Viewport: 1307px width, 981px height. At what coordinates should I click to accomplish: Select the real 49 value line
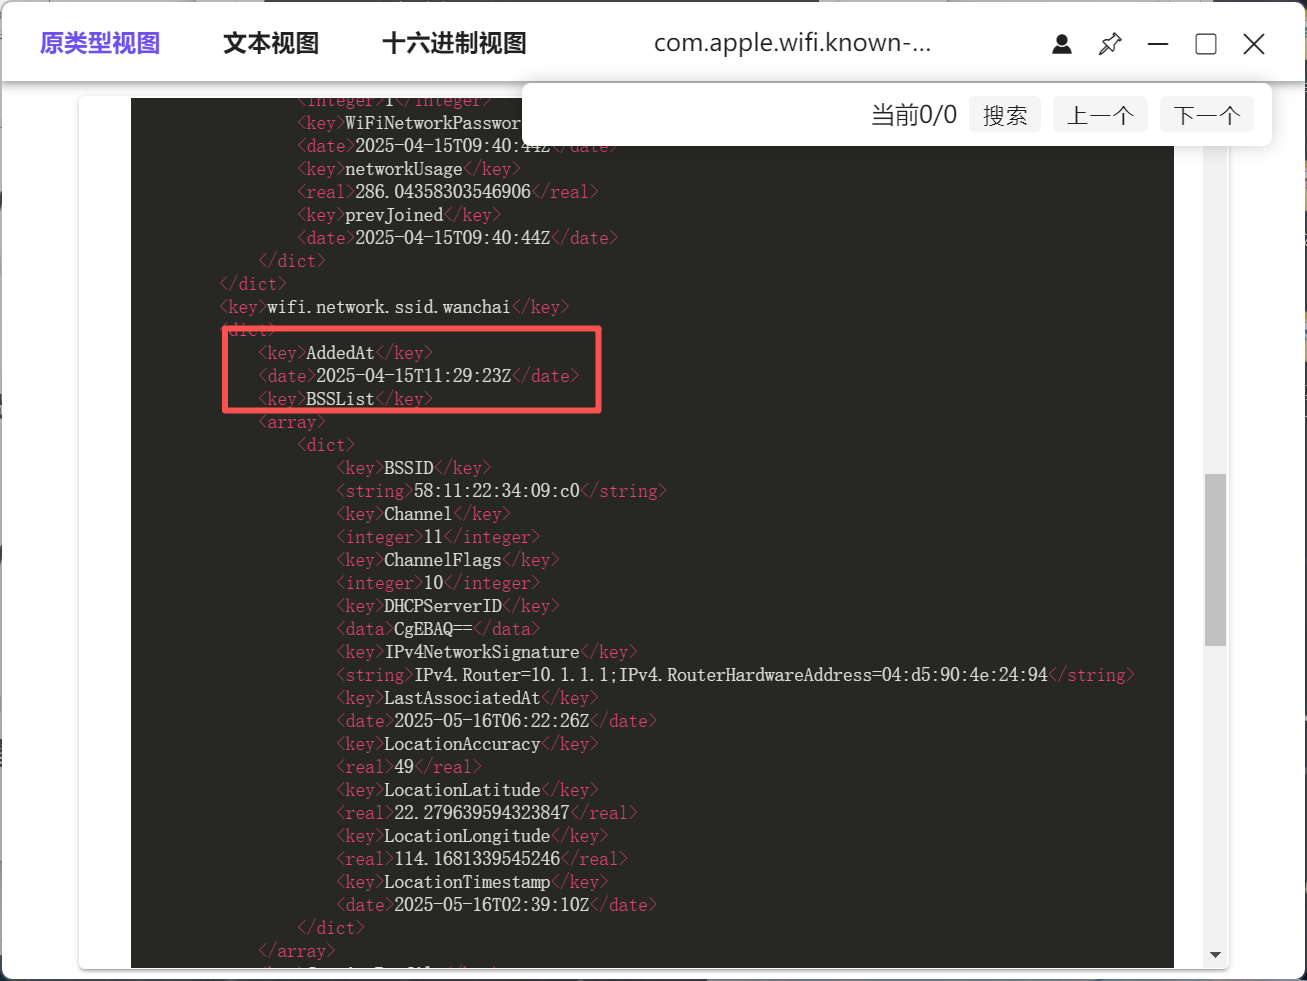[x=409, y=767]
